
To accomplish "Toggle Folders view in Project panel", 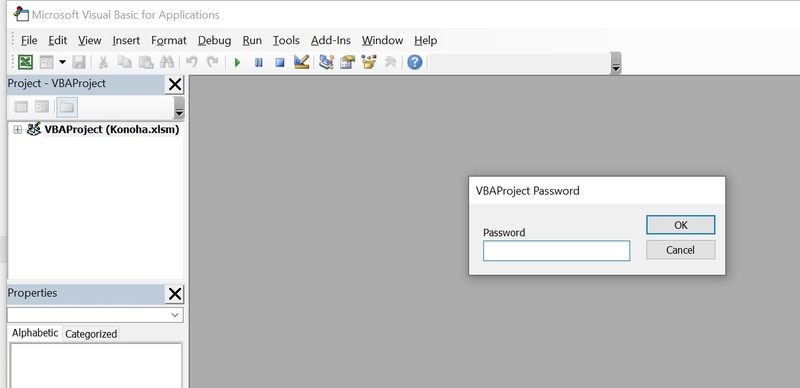I will 67,107.
